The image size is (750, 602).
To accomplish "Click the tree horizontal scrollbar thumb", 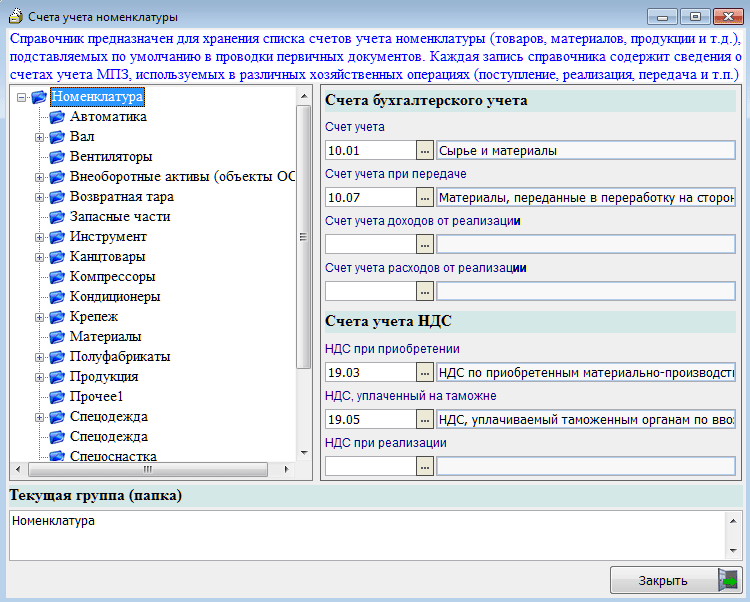I will click(x=148, y=469).
